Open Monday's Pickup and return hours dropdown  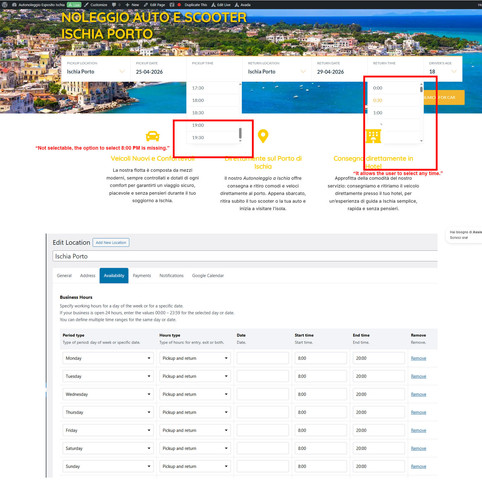tap(195, 358)
